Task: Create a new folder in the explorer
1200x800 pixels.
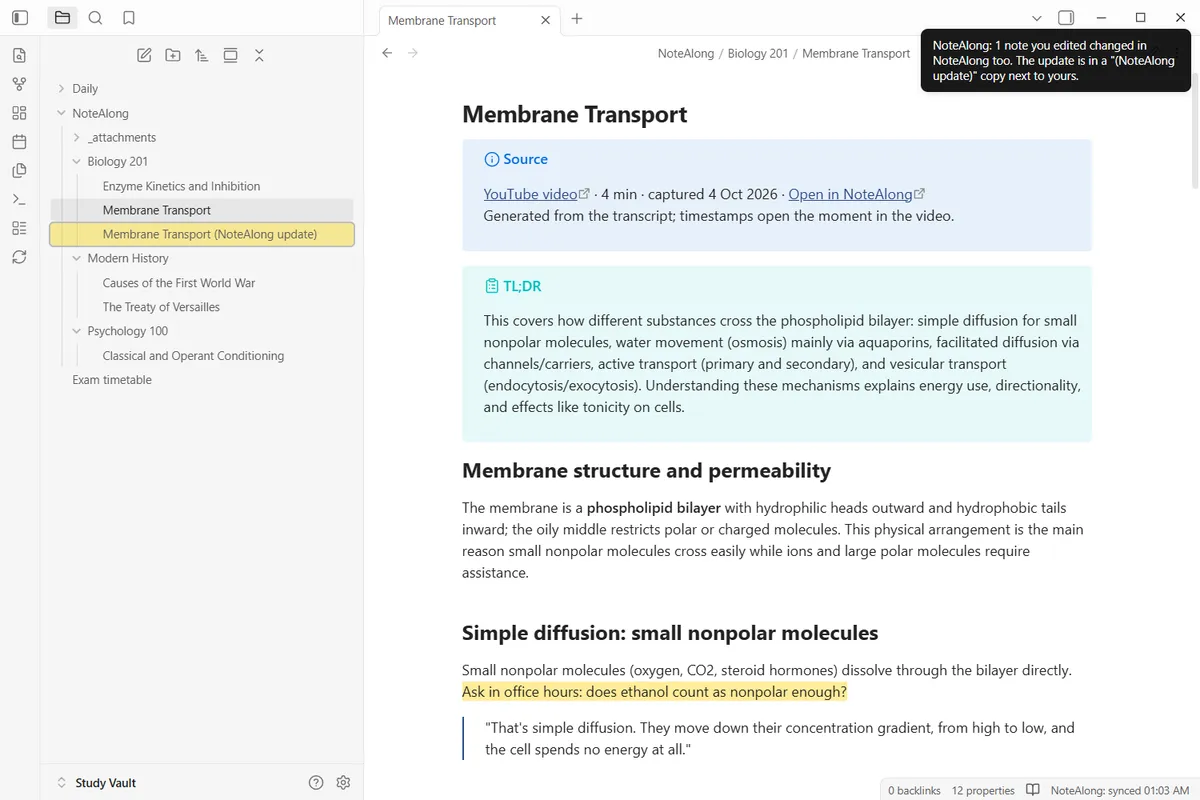Action: coord(173,56)
